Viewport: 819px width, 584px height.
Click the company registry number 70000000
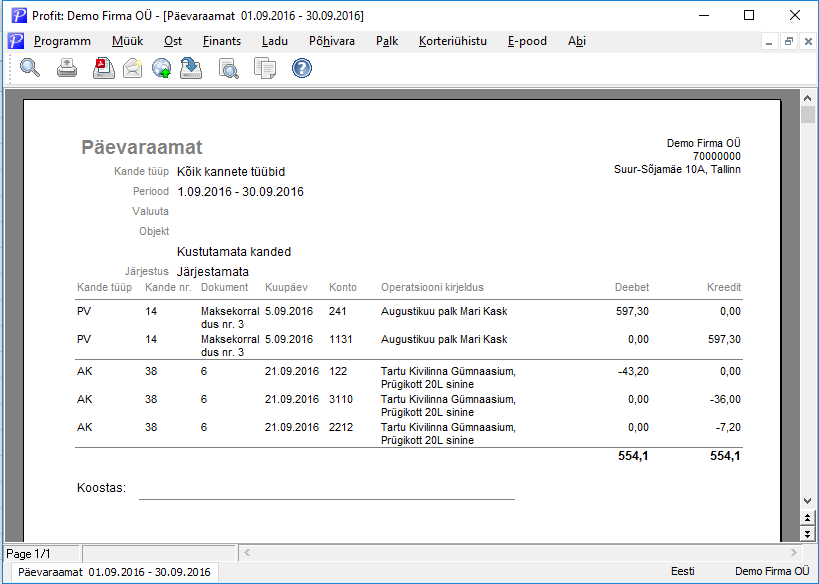(x=717, y=156)
